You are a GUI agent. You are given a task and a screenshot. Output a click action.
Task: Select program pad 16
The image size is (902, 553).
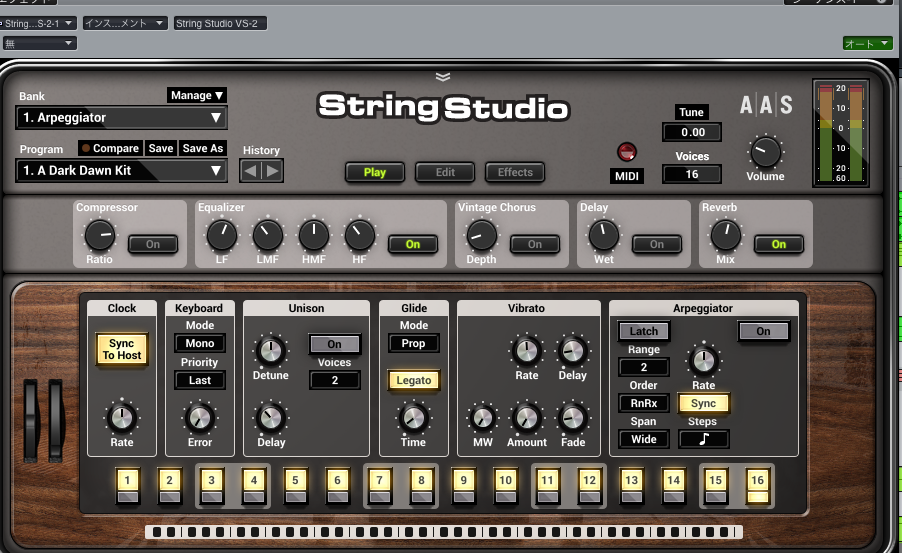coord(758,487)
